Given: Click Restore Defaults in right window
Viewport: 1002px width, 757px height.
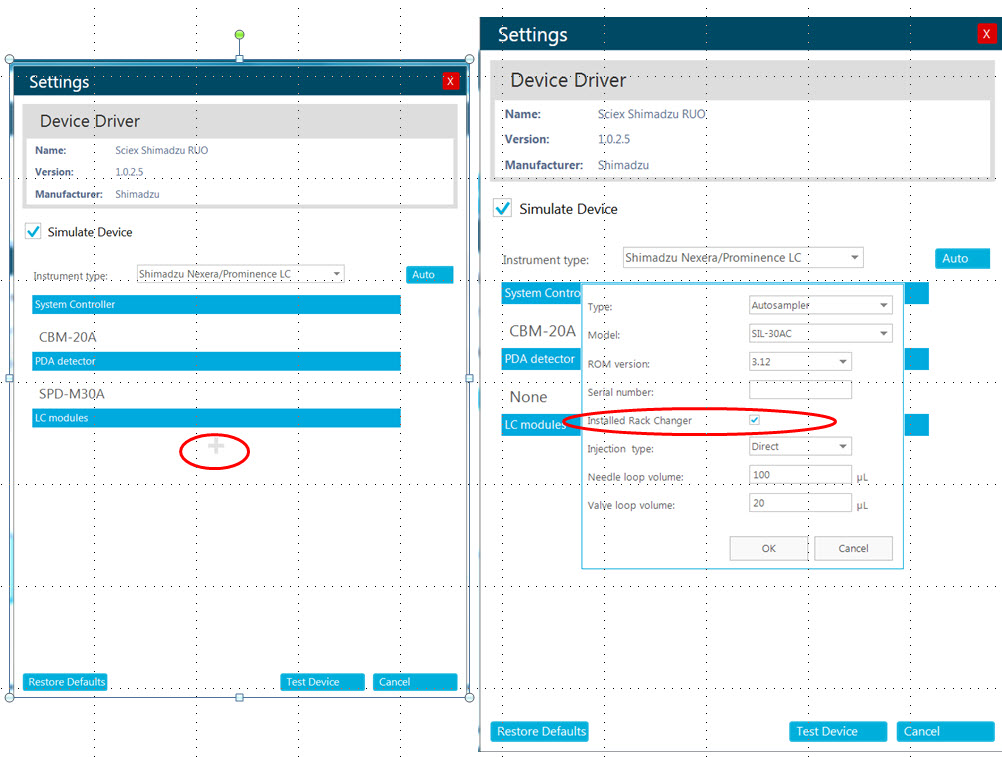Looking at the screenshot, I should (x=539, y=731).
